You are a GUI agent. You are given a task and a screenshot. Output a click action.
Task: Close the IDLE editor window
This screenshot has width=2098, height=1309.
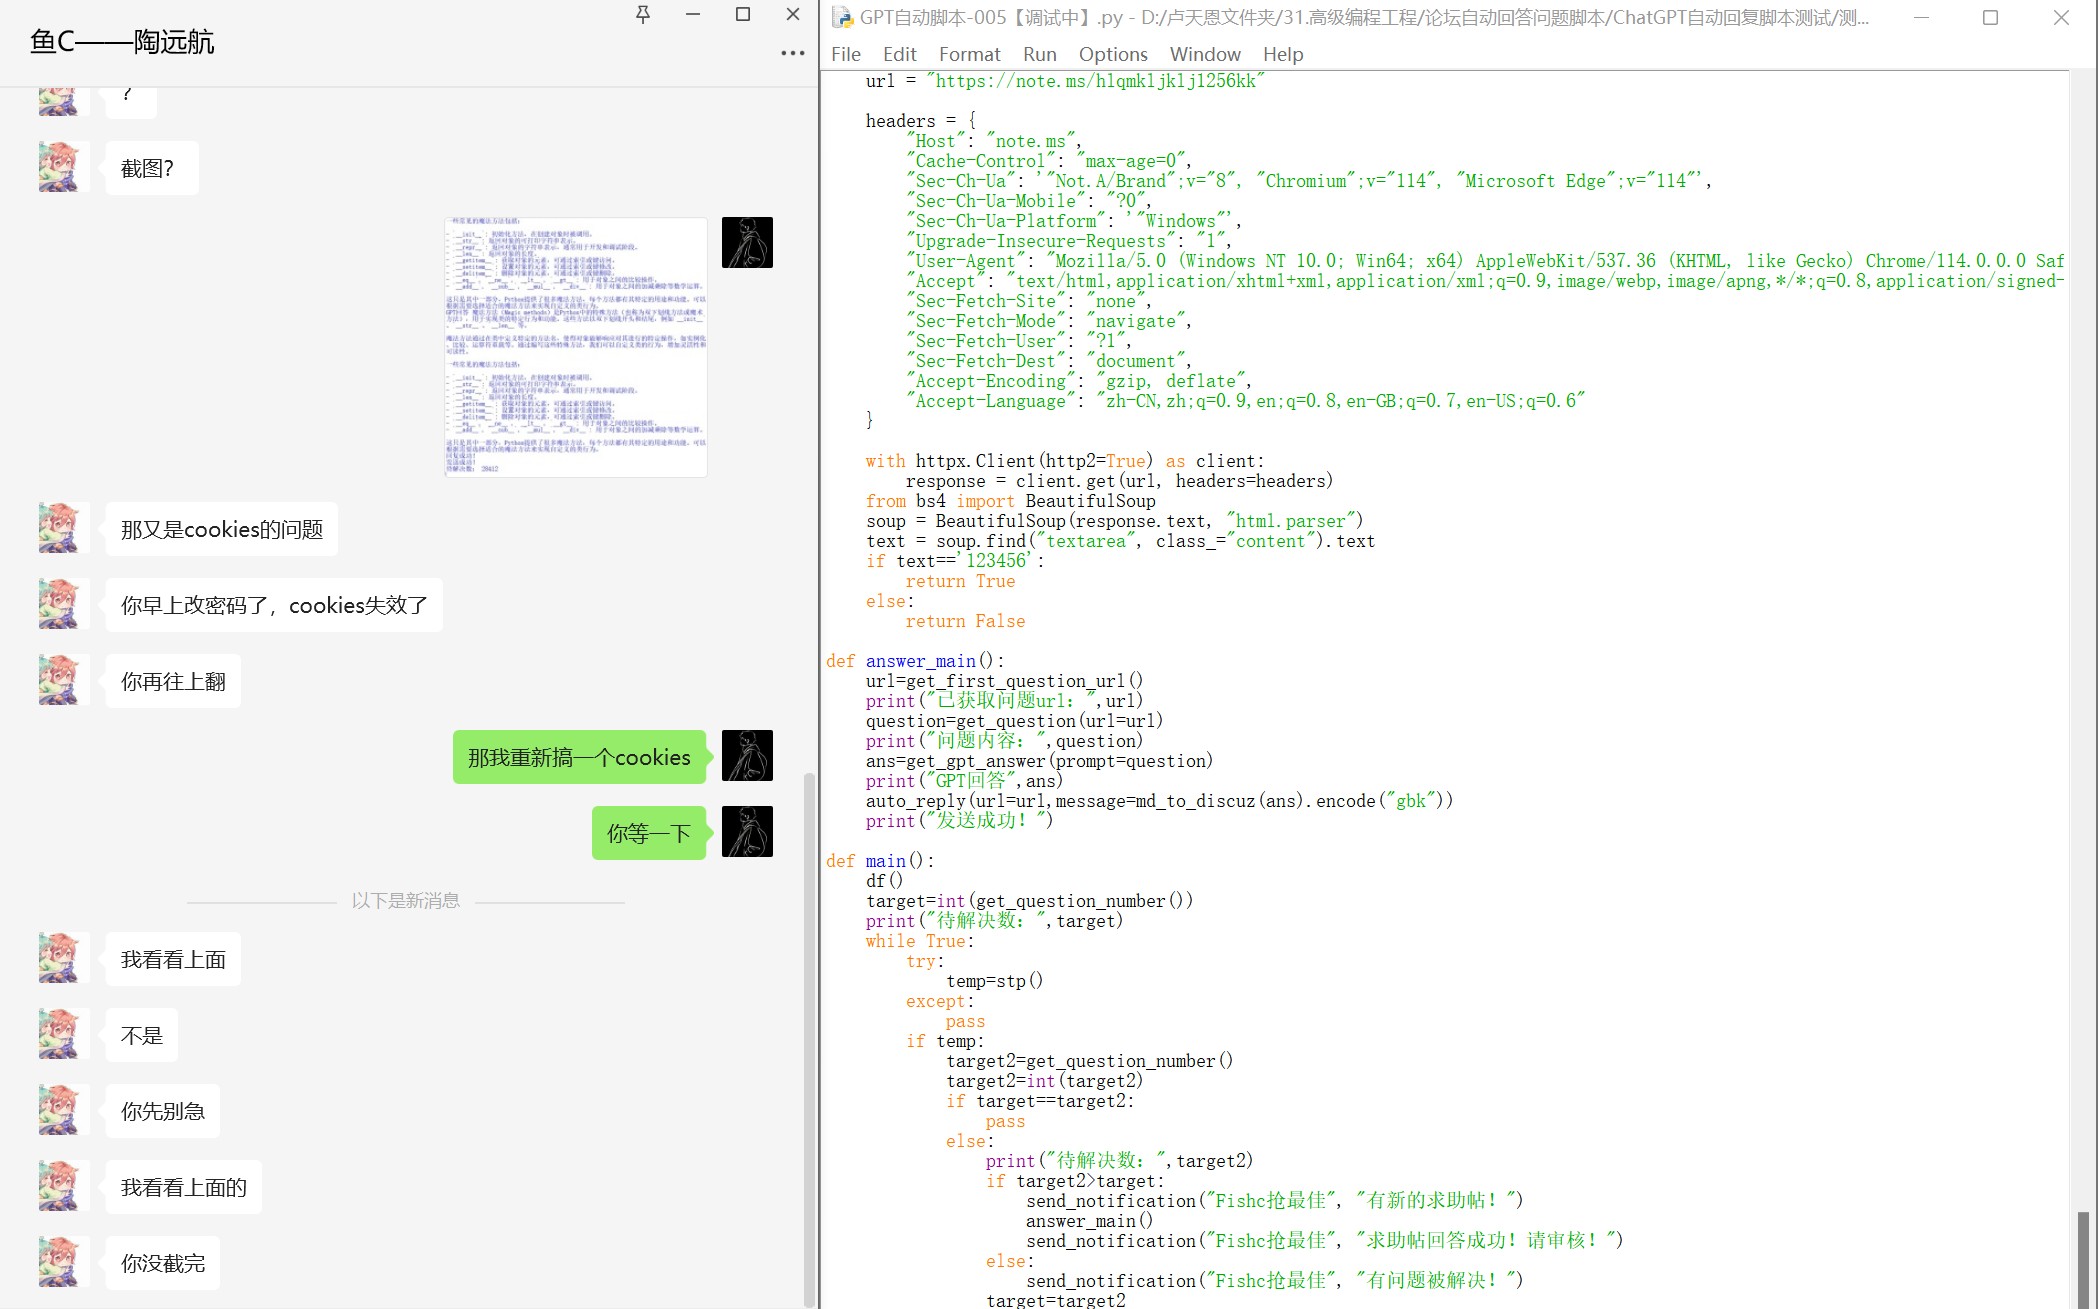(2061, 17)
